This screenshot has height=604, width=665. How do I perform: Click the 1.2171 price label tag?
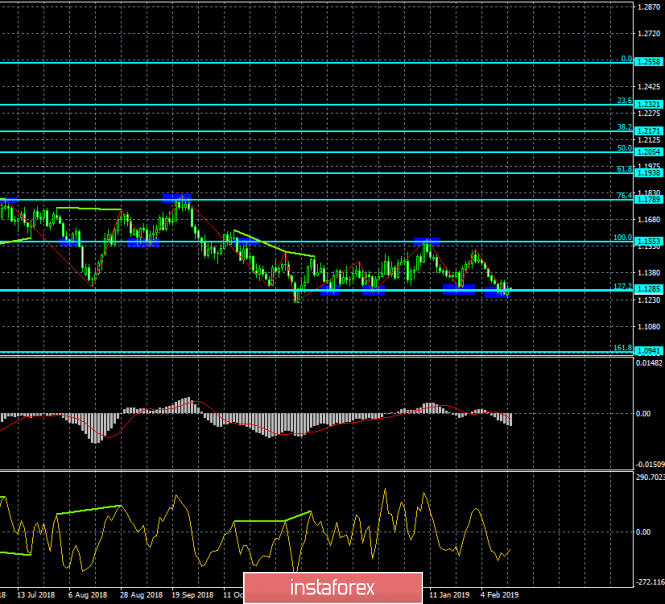tap(647, 131)
